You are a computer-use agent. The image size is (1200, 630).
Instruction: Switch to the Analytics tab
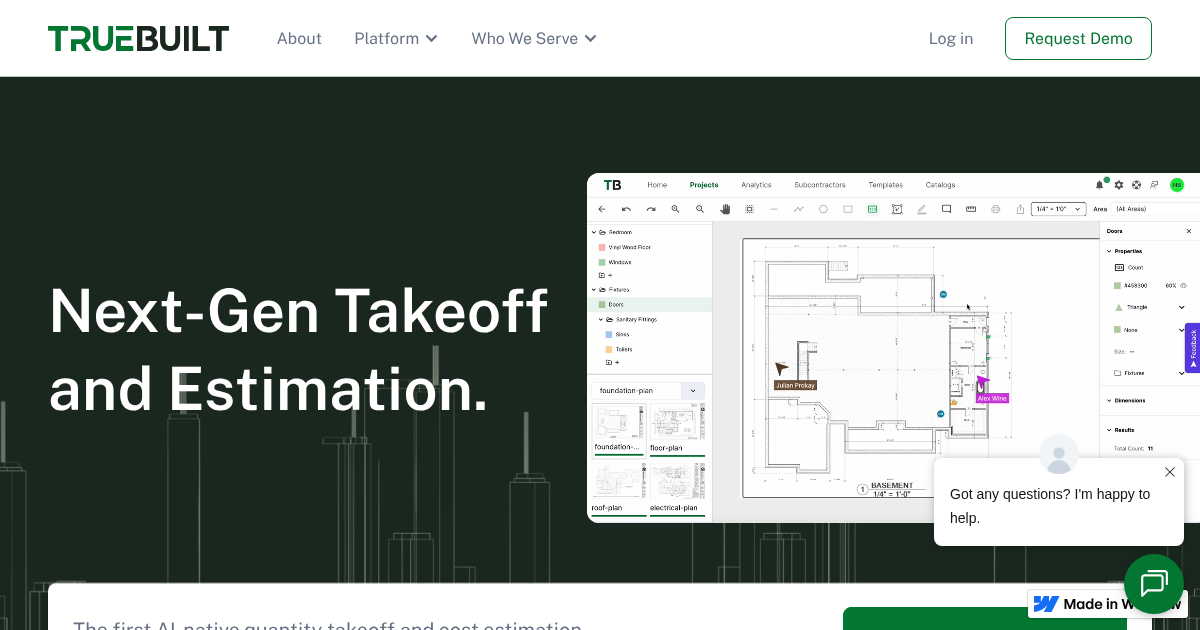(x=756, y=185)
